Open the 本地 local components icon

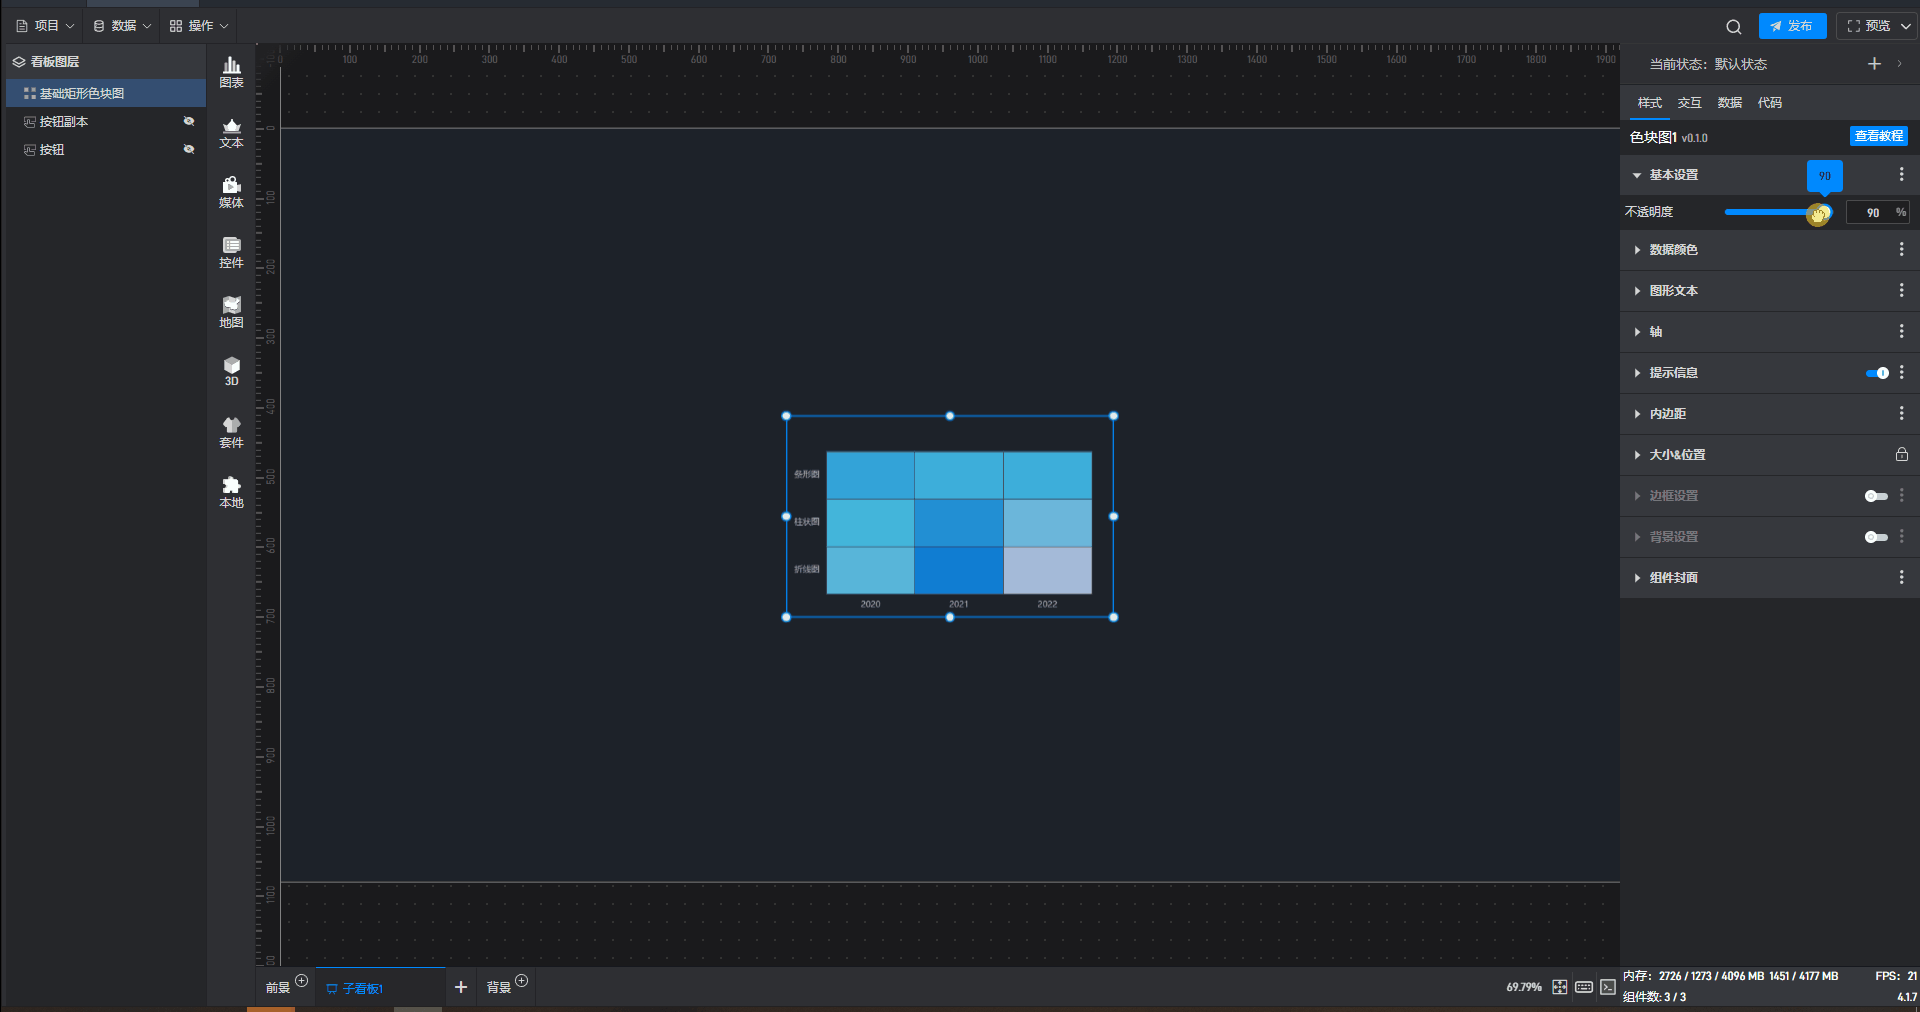(x=231, y=492)
